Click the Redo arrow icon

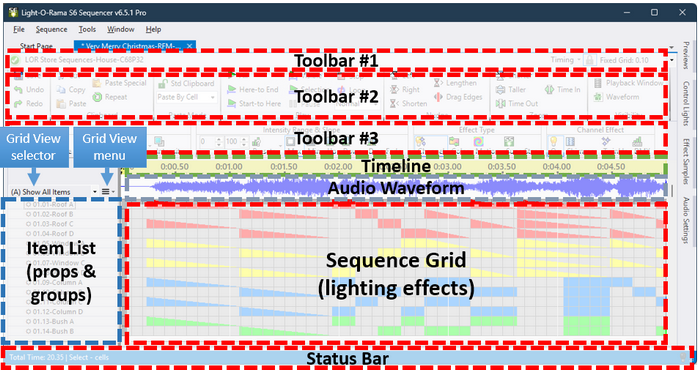(18, 104)
